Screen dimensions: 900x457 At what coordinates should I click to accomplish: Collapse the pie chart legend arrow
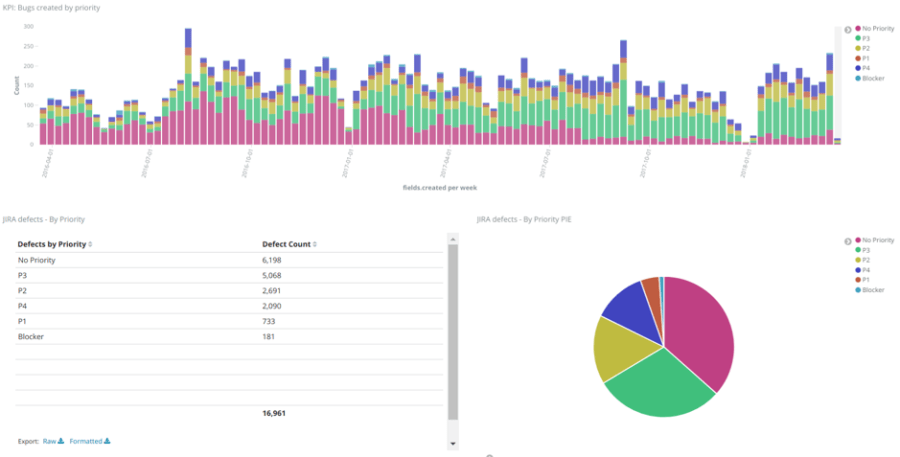coord(848,241)
